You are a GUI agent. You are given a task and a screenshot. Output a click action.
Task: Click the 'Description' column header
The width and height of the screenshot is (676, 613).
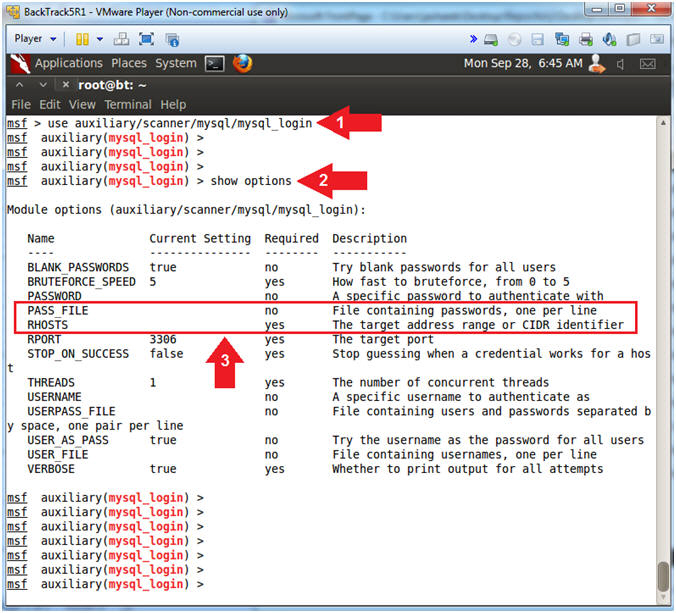click(369, 239)
